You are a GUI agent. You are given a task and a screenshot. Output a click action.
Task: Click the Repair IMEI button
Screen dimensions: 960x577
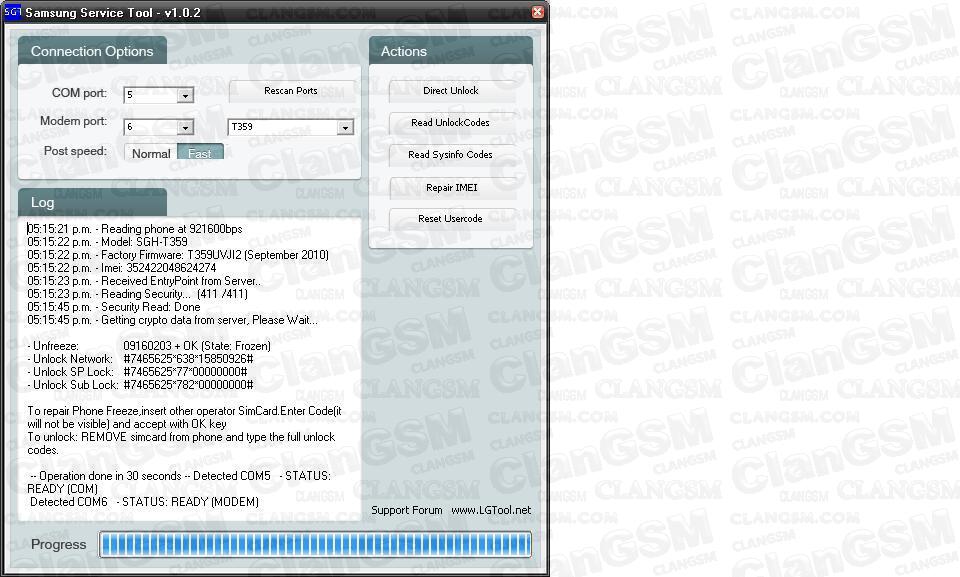pos(451,187)
